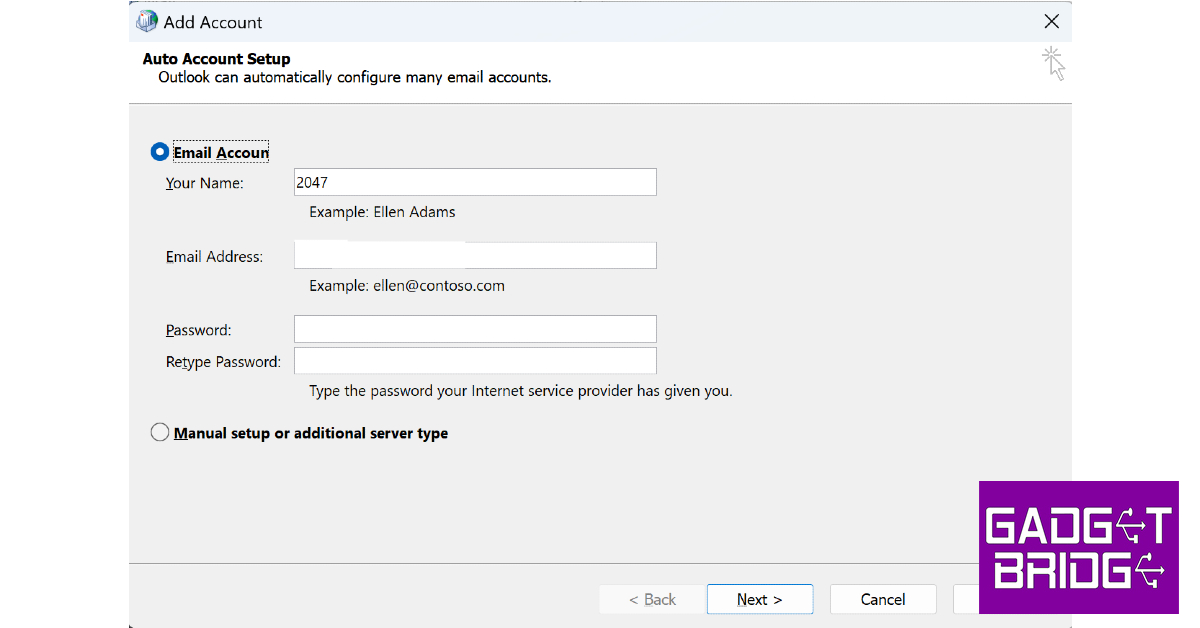Click the "Add Account" title bar text
The width and height of the screenshot is (1200, 628).
pos(213,22)
